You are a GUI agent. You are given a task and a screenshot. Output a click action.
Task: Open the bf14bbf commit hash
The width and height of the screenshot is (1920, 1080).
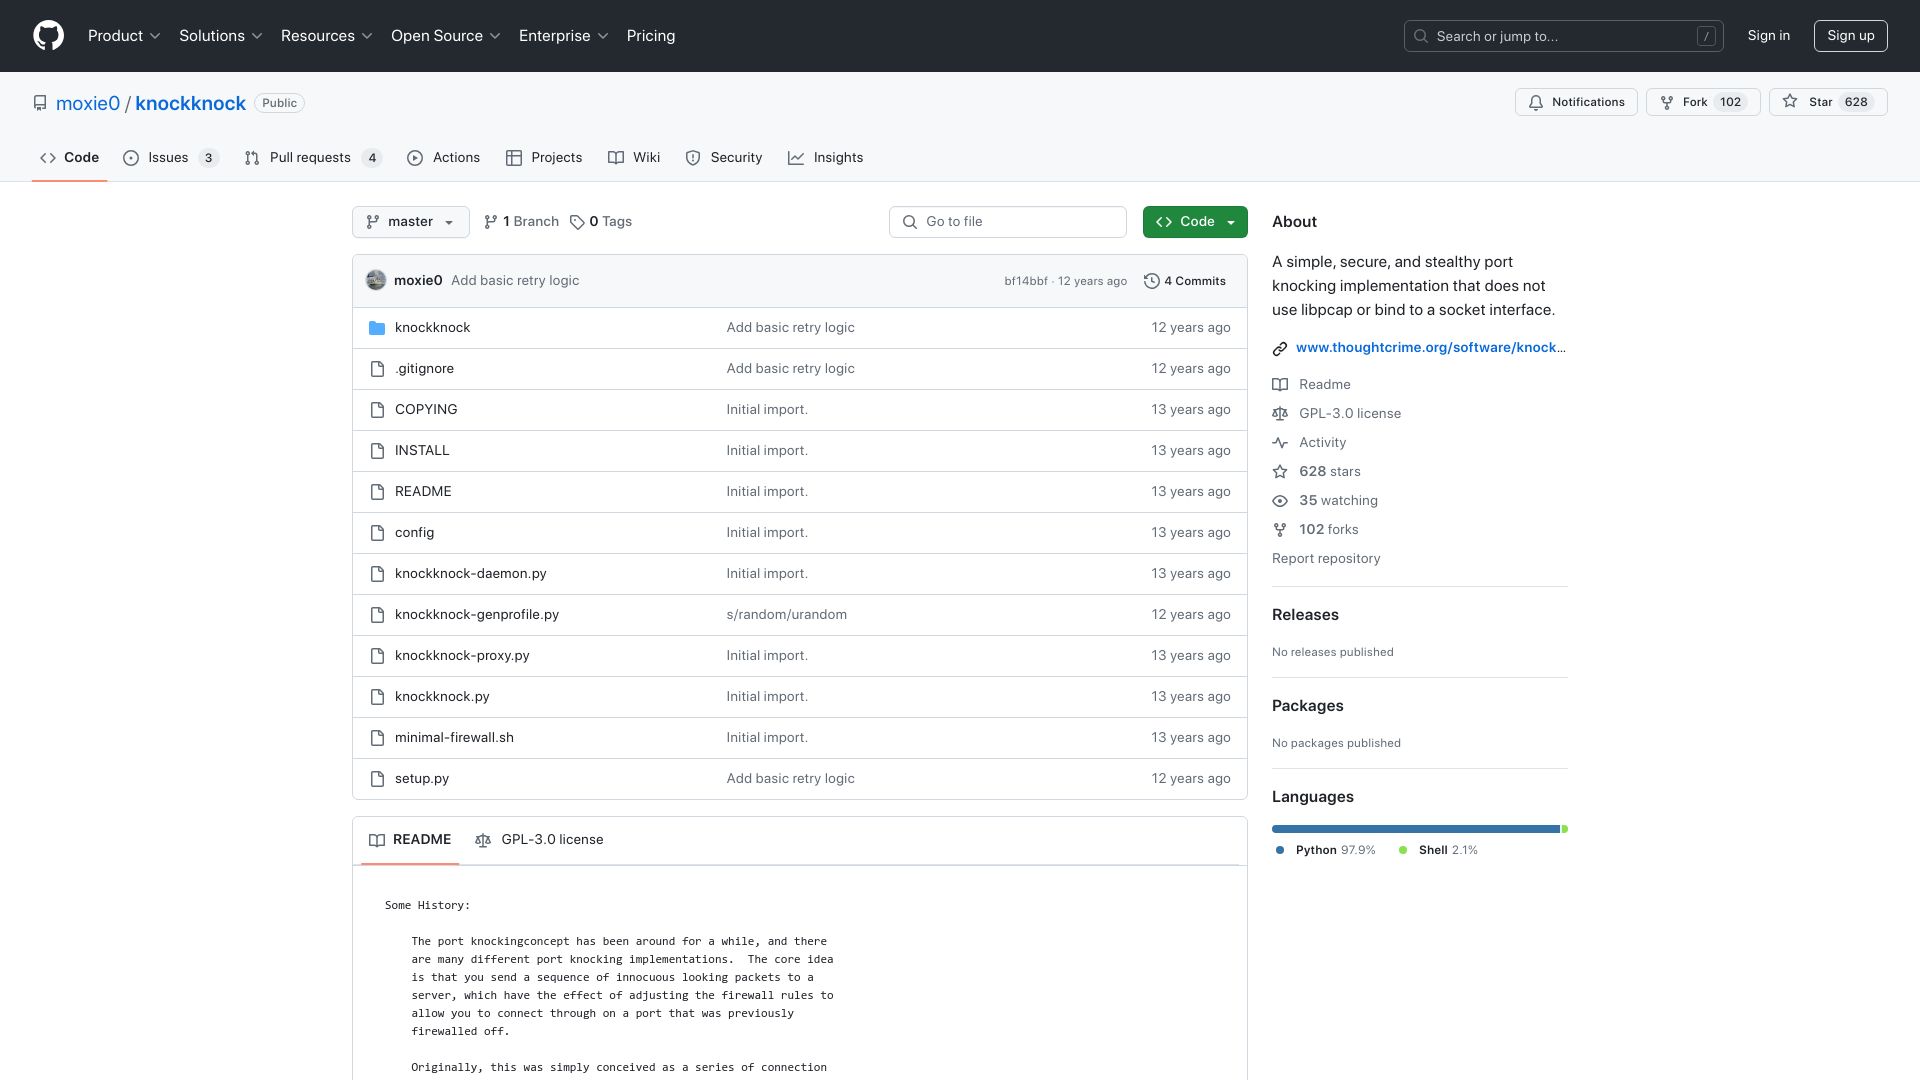click(x=1026, y=282)
